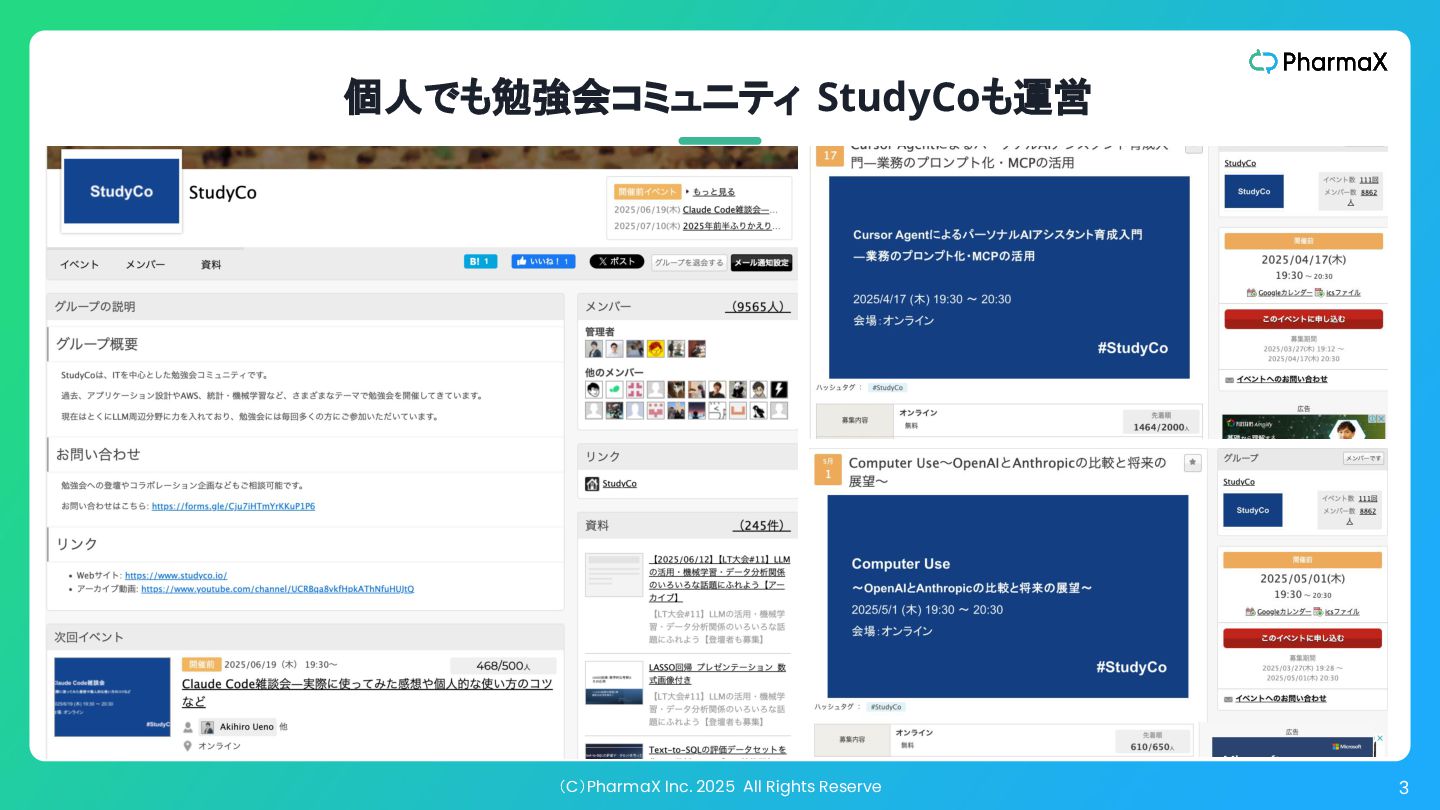The width and height of the screenshot is (1440, 810).
Task: Click the green shape member avatar
Action: pyautogui.click(x=615, y=389)
